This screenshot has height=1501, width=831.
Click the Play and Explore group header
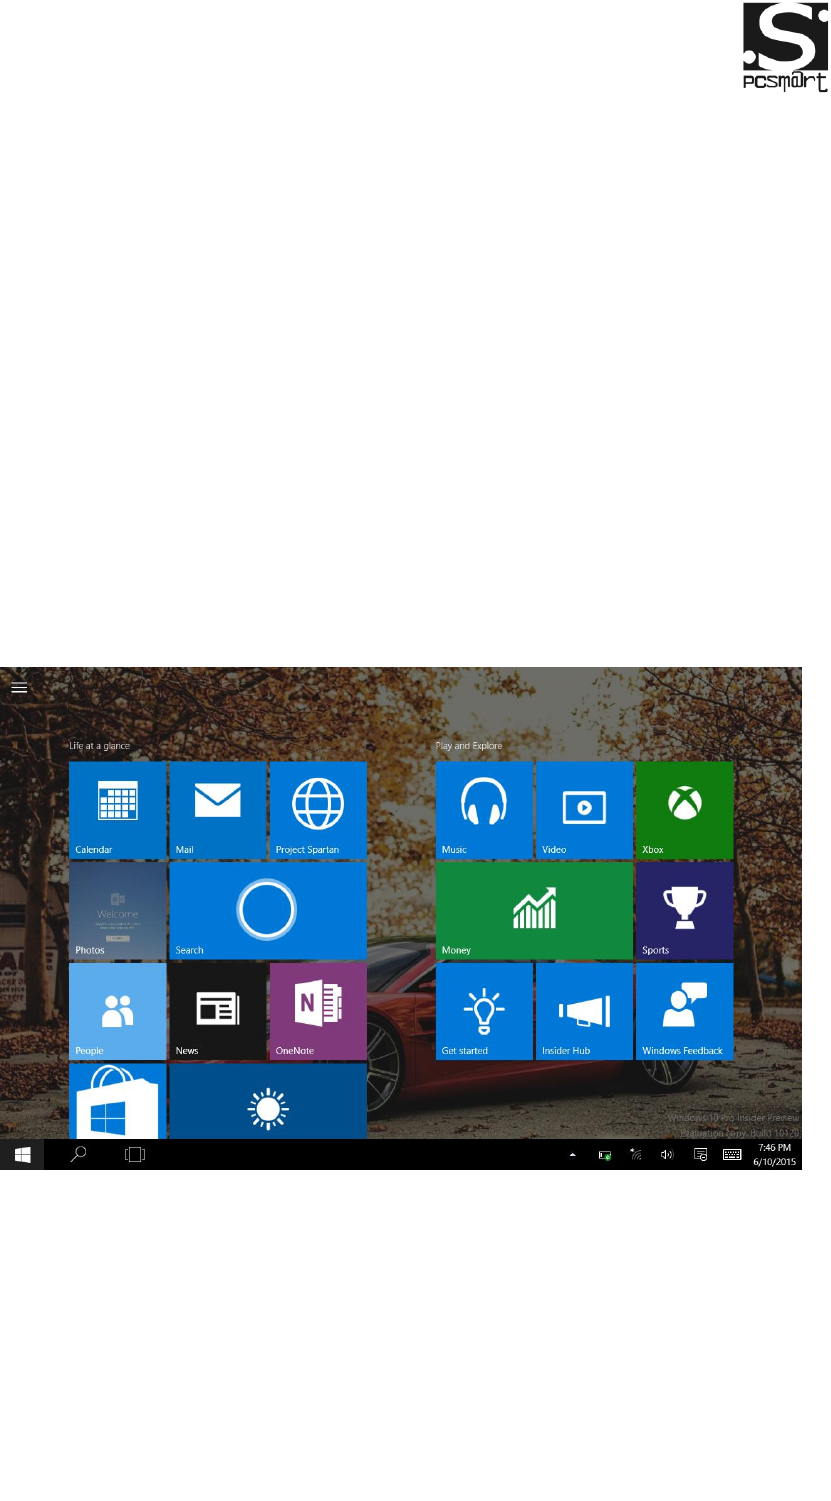[x=469, y=746]
